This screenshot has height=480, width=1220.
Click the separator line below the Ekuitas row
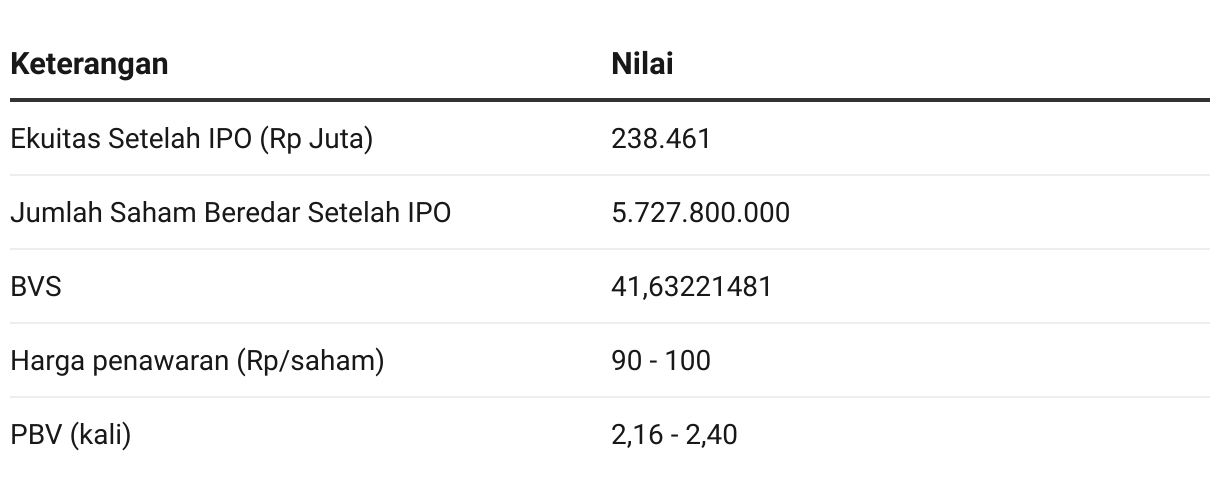point(610,175)
